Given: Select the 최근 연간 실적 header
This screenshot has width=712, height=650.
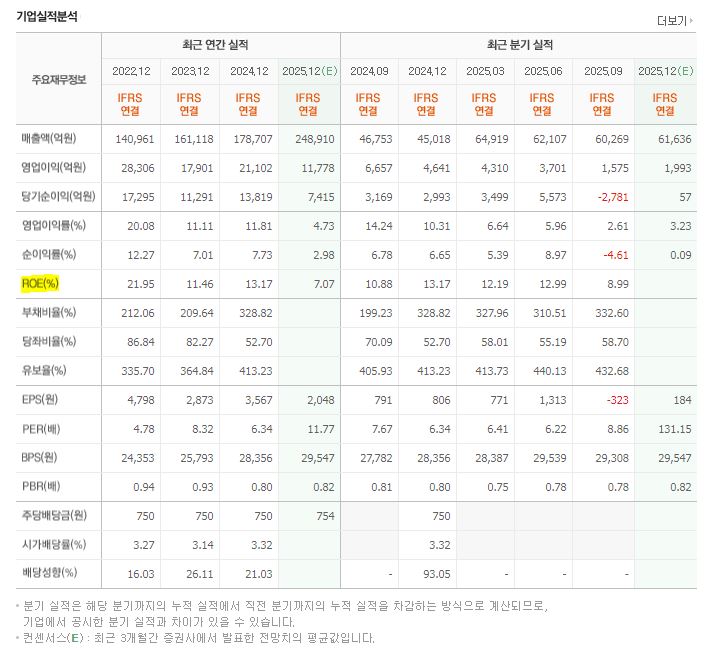Looking at the screenshot, I should [x=215, y=45].
